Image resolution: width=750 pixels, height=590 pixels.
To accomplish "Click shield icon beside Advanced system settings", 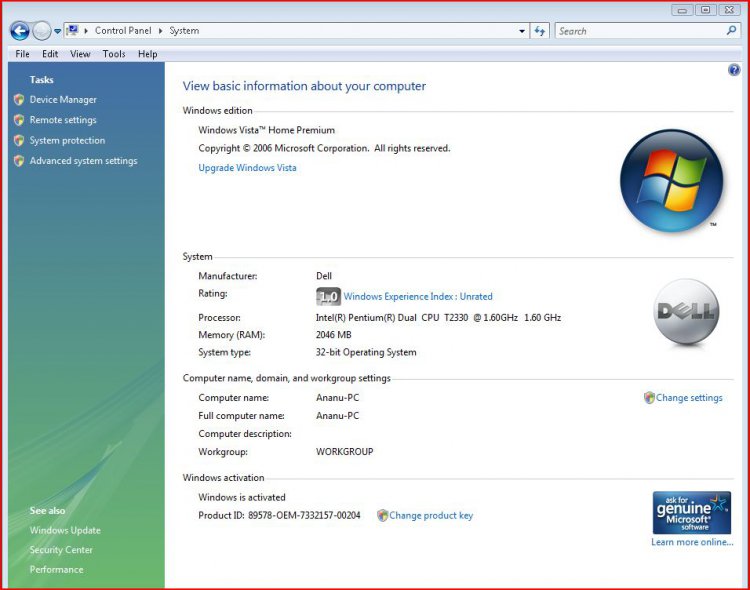I will [x=19, y=161].
